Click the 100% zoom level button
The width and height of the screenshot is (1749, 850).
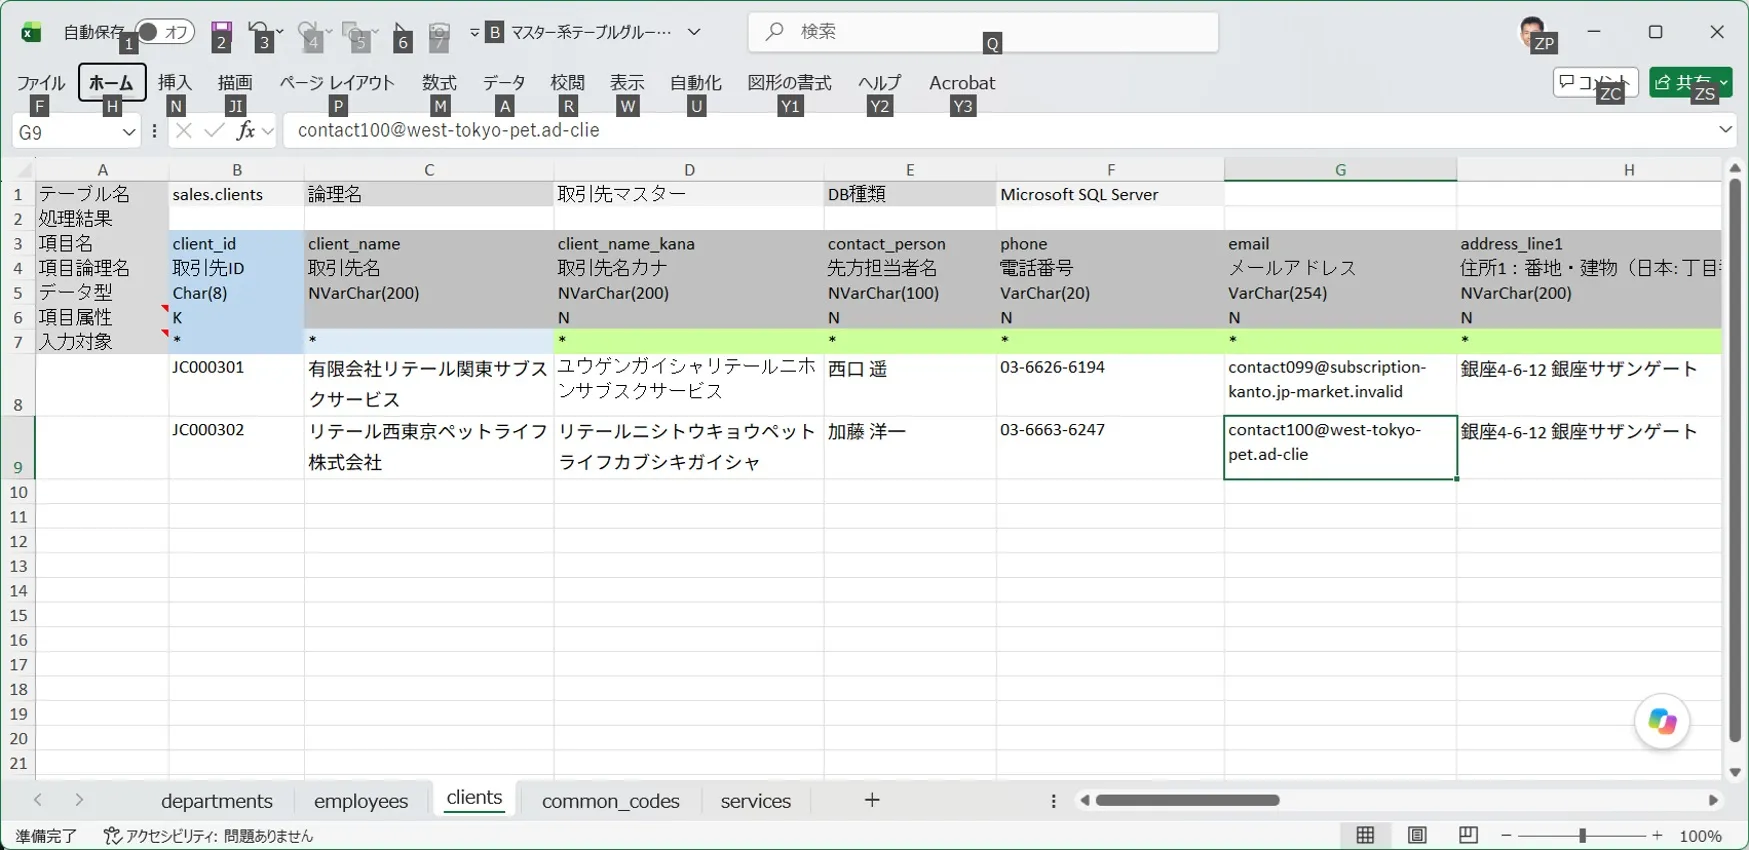[x=1700, y=836]
